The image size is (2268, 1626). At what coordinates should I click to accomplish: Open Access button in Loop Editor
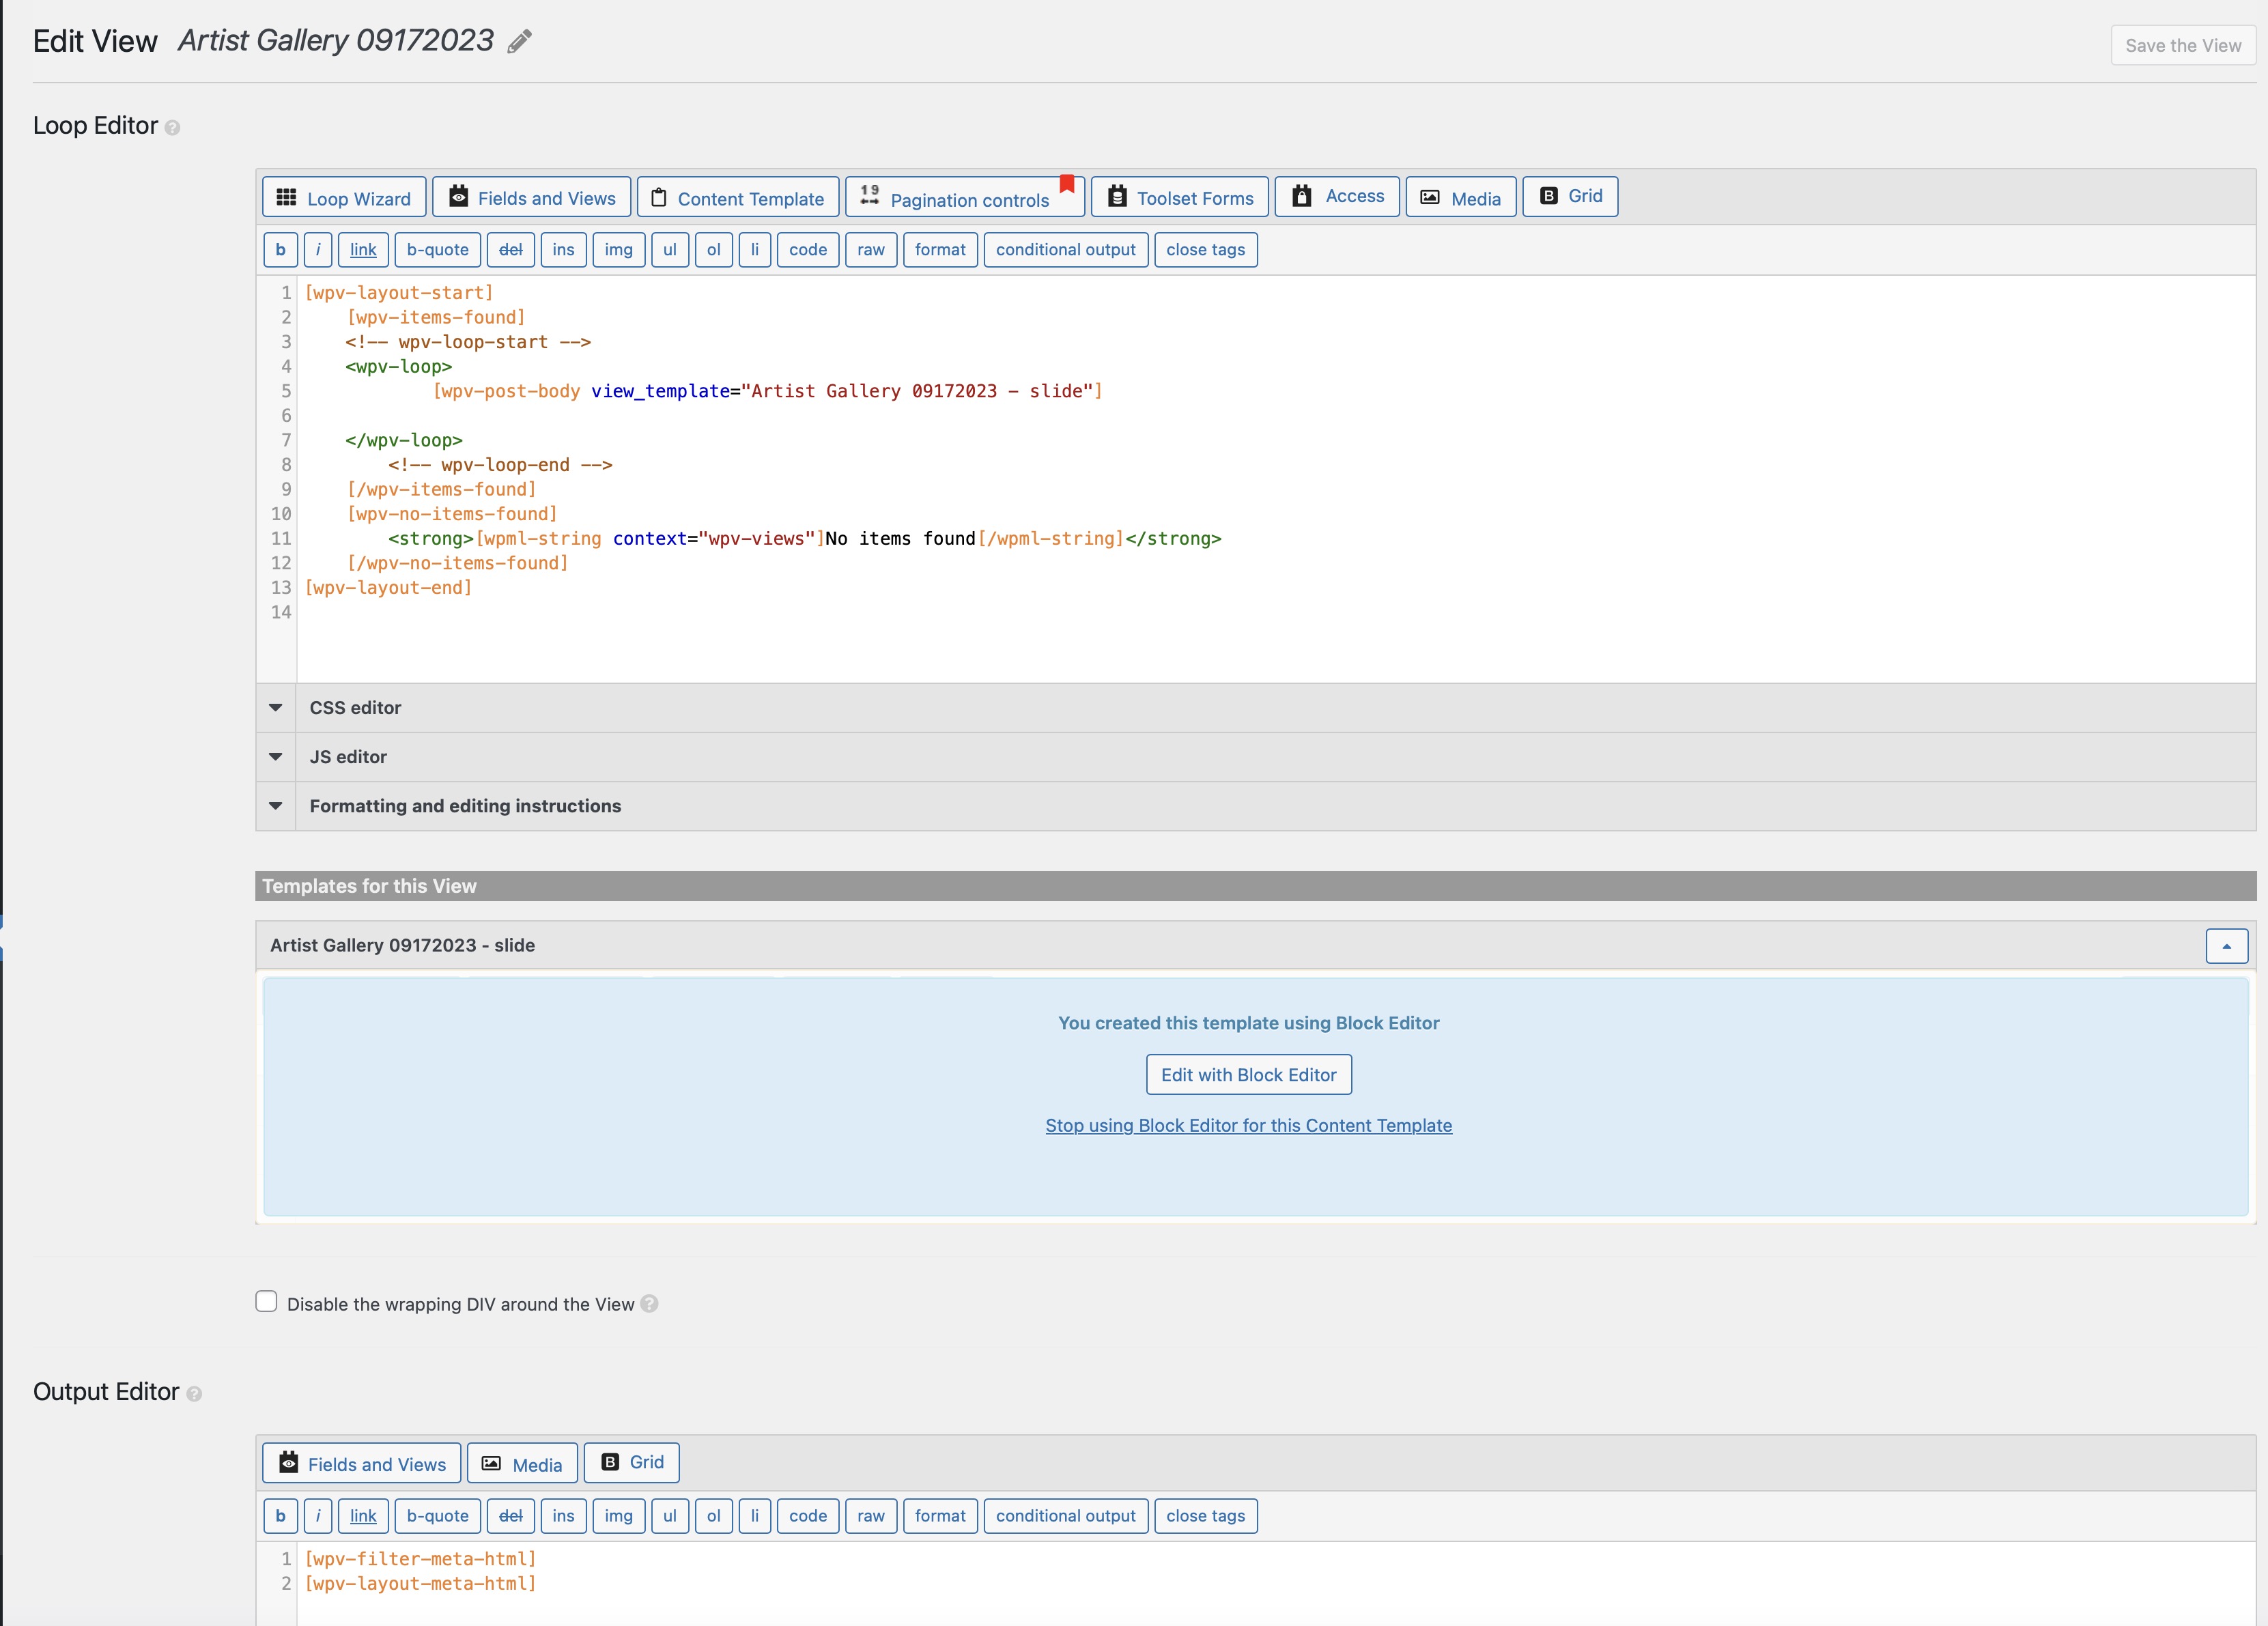tap(1337, 197)
